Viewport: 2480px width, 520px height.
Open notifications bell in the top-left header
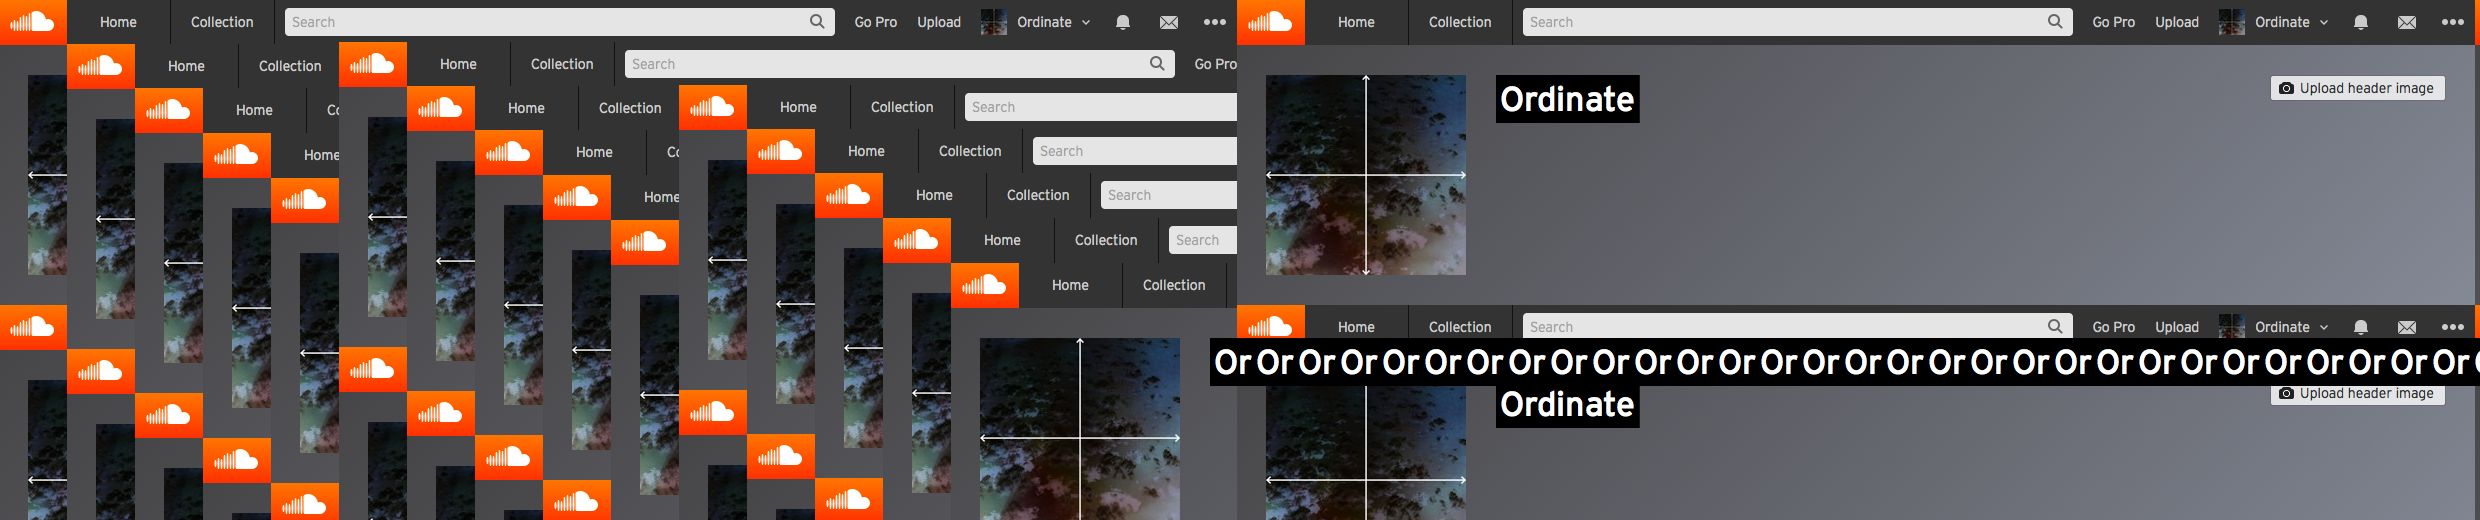coord(1123,22)
